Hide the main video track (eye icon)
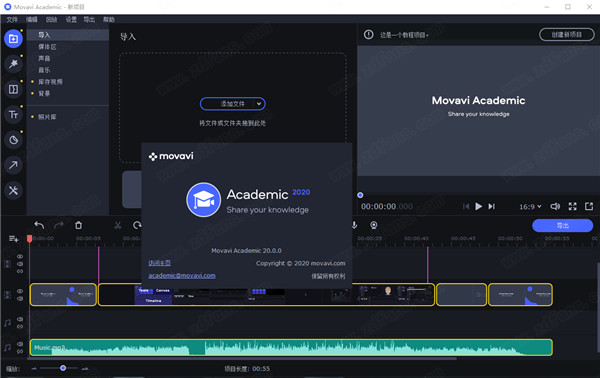Image resolution: width=600 pixels, height=378 pixels. [20, 291]
